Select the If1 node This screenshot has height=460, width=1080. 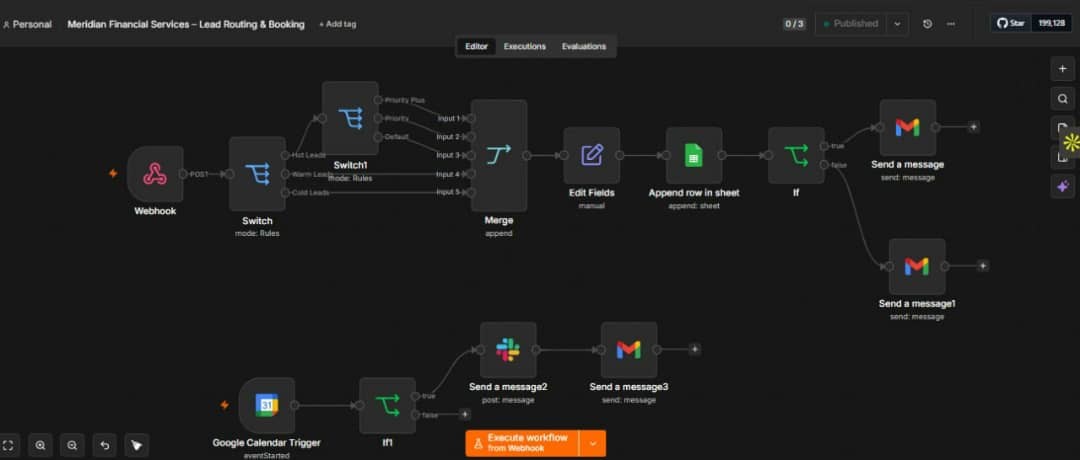pos(388,406)
